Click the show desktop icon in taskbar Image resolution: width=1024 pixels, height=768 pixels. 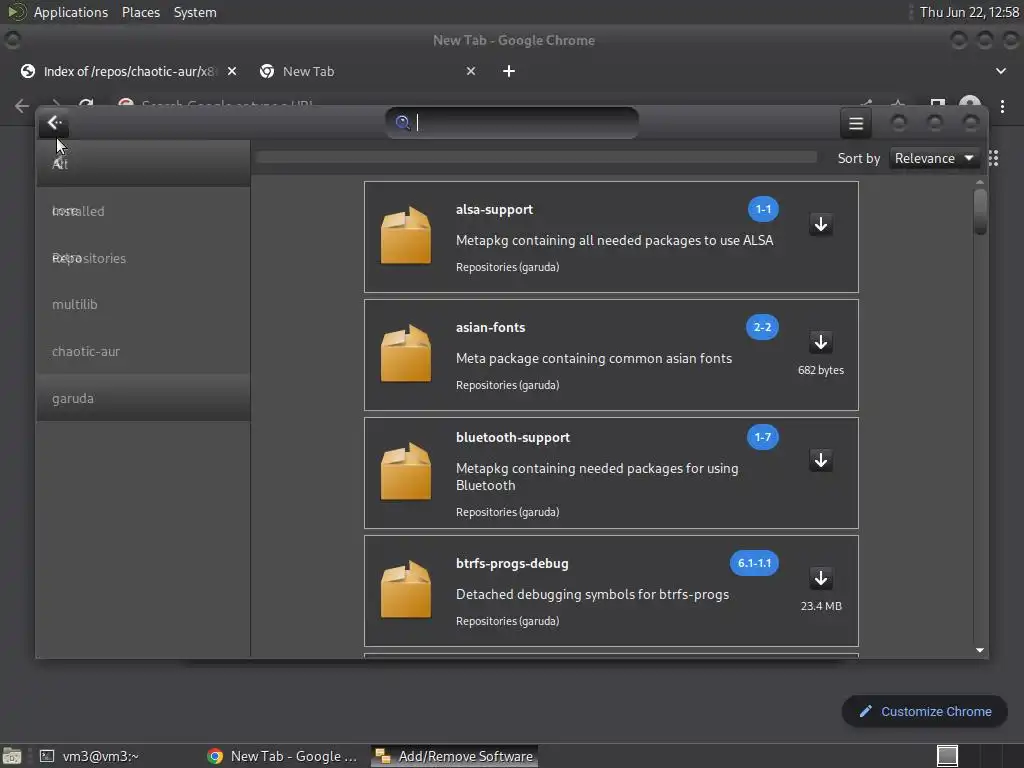[11, 756]
